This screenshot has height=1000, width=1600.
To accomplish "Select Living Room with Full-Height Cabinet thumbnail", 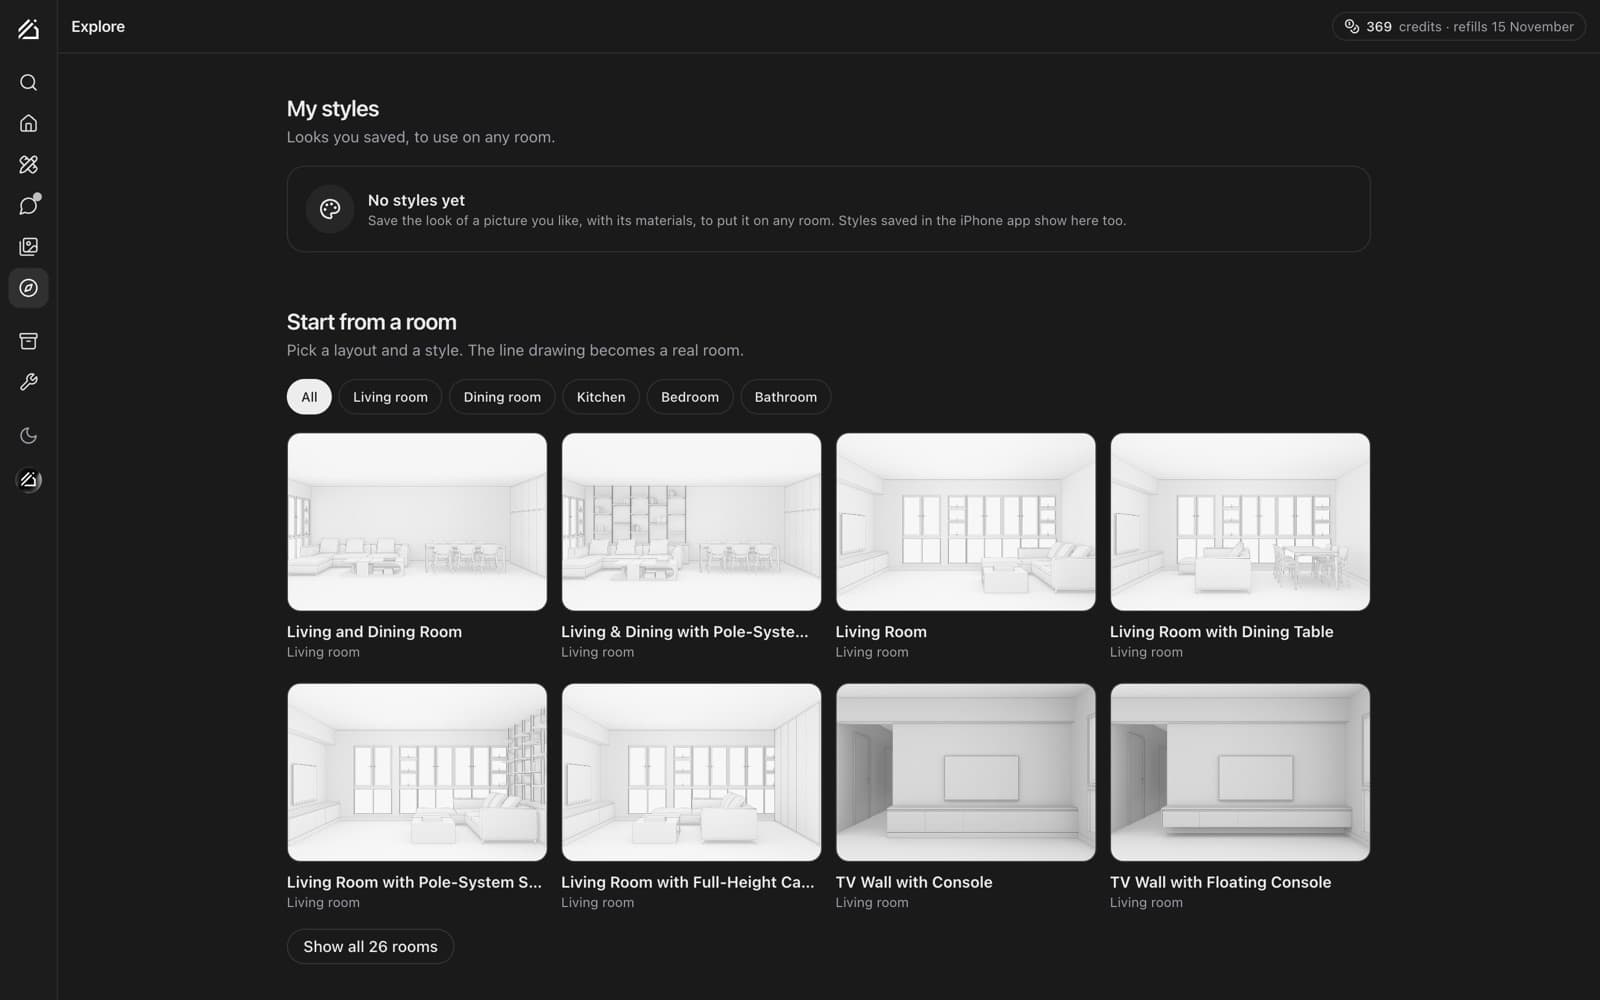I will click(691, 772).
